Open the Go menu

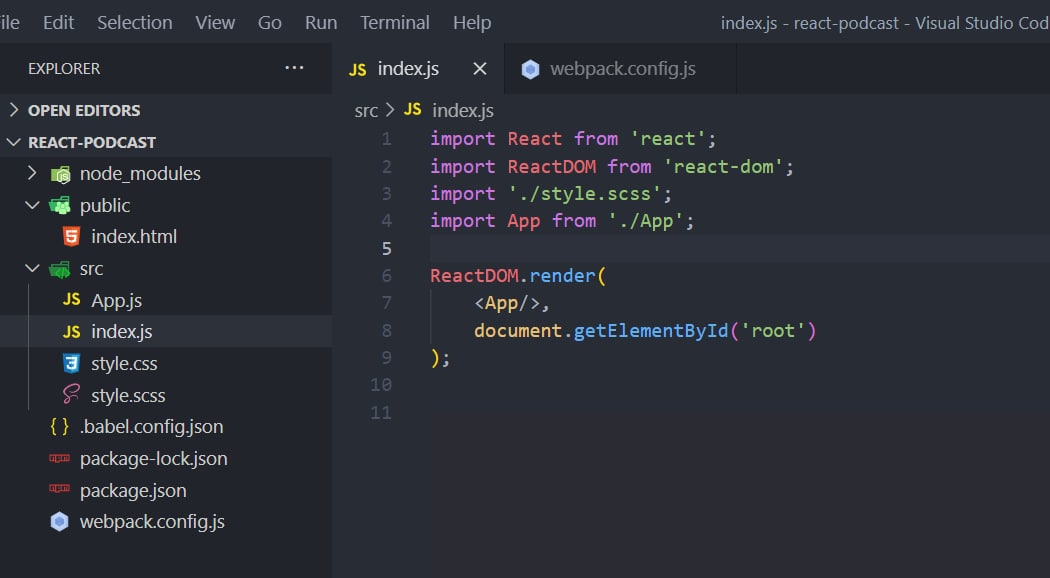click(x=270, y=23)
